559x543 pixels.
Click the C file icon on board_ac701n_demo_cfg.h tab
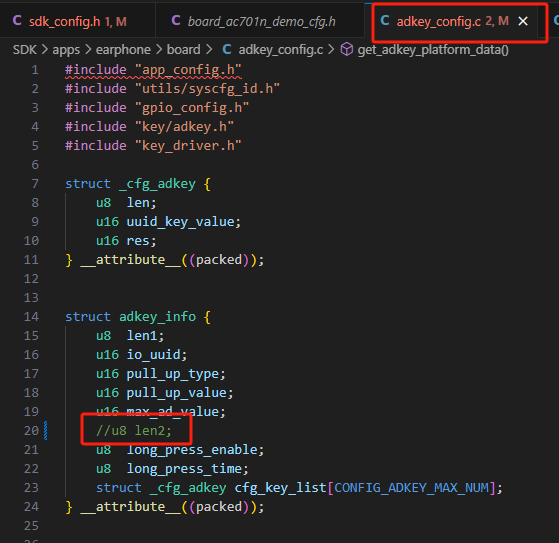(x=176, y=21)
